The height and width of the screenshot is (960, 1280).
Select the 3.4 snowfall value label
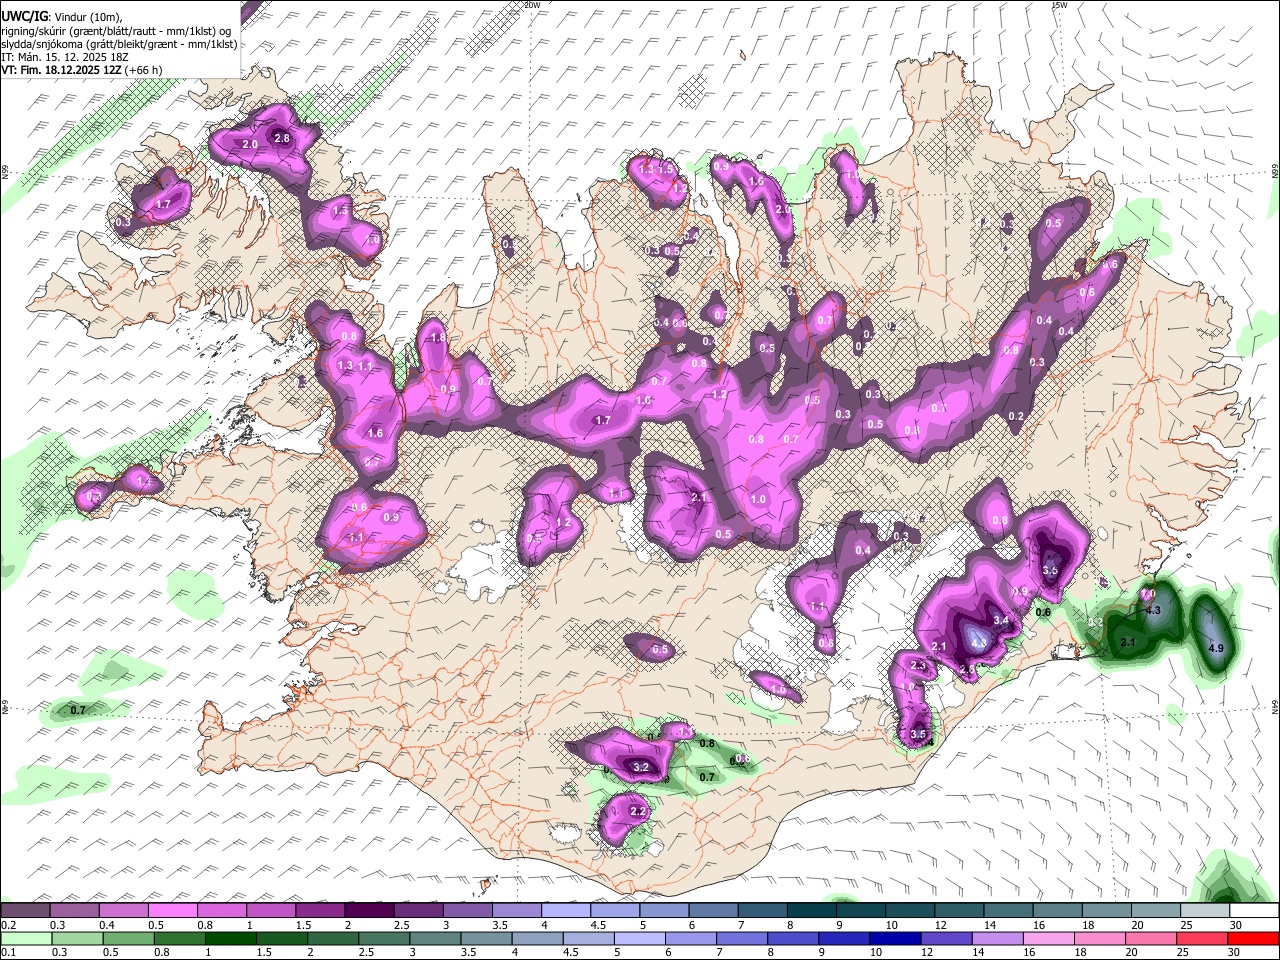click(x=1000, y=622)
